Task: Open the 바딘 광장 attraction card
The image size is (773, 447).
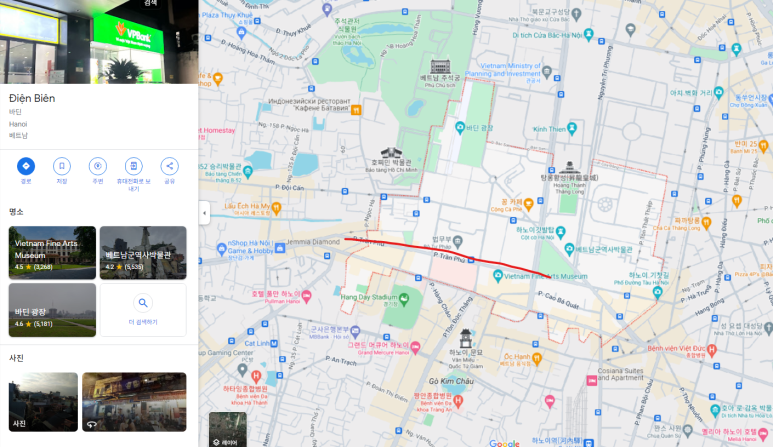Action: pos(52,309)
